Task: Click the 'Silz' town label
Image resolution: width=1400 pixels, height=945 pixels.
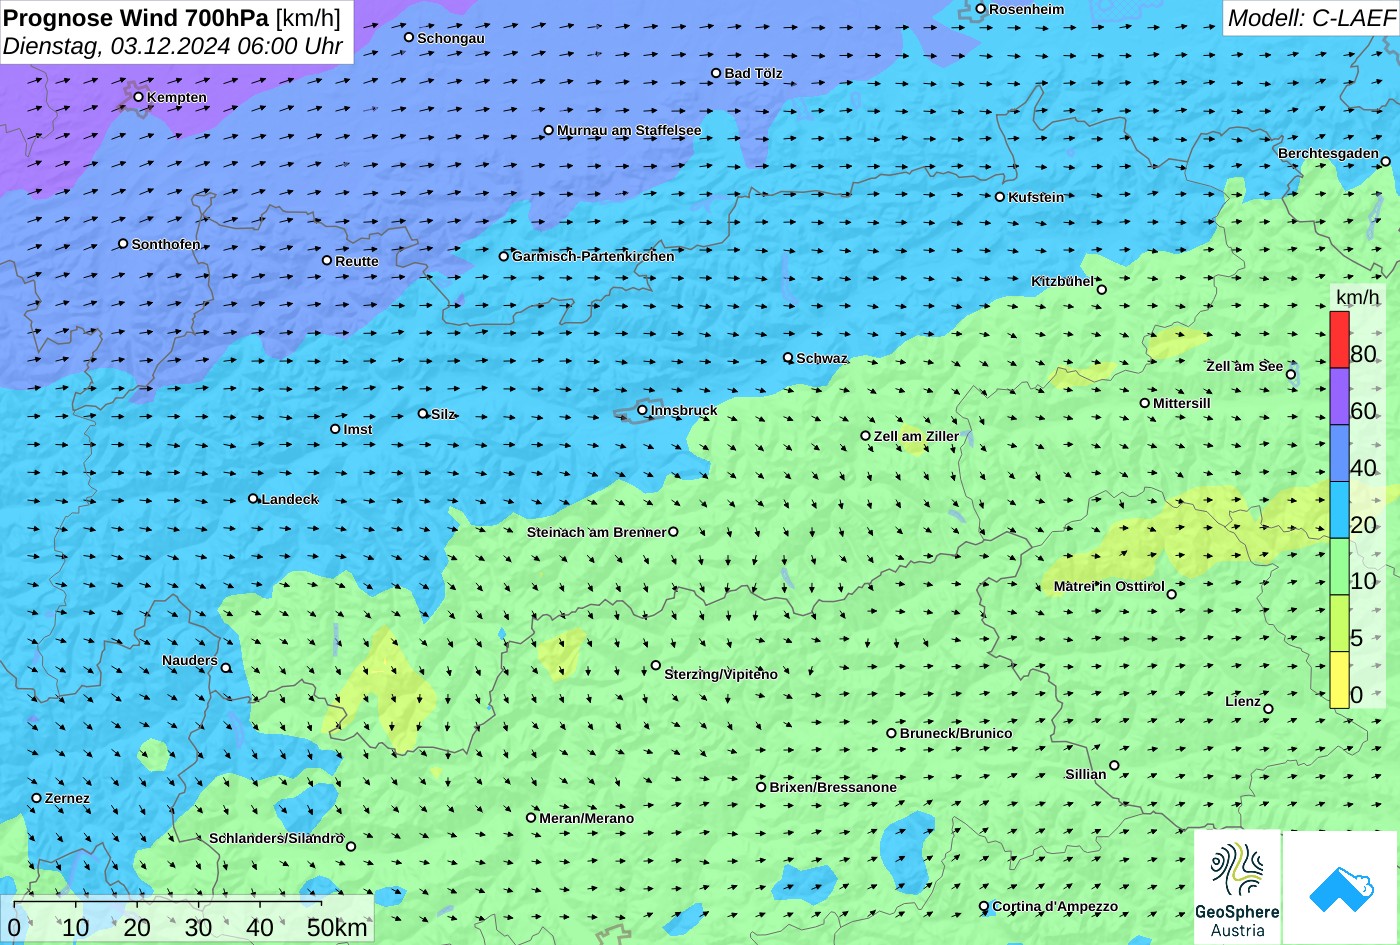Action: click(x=443, y=414)
